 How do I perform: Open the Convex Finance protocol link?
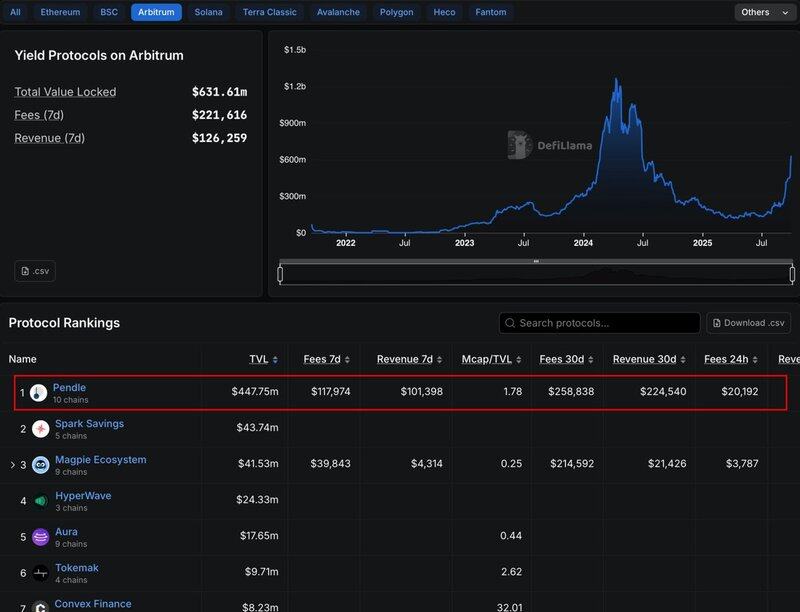coord(93,604)
